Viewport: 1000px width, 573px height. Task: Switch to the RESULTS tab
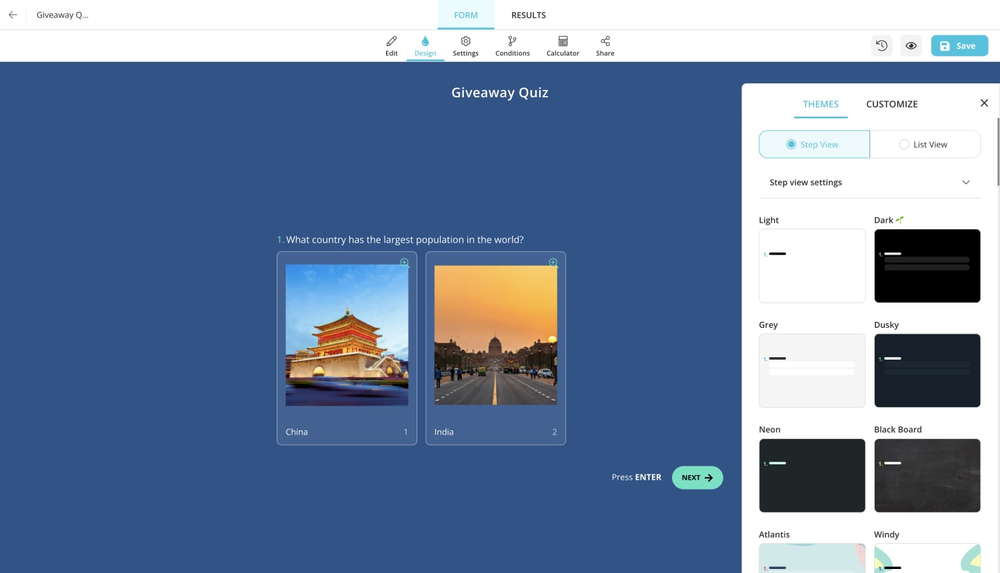coord(528,15)
